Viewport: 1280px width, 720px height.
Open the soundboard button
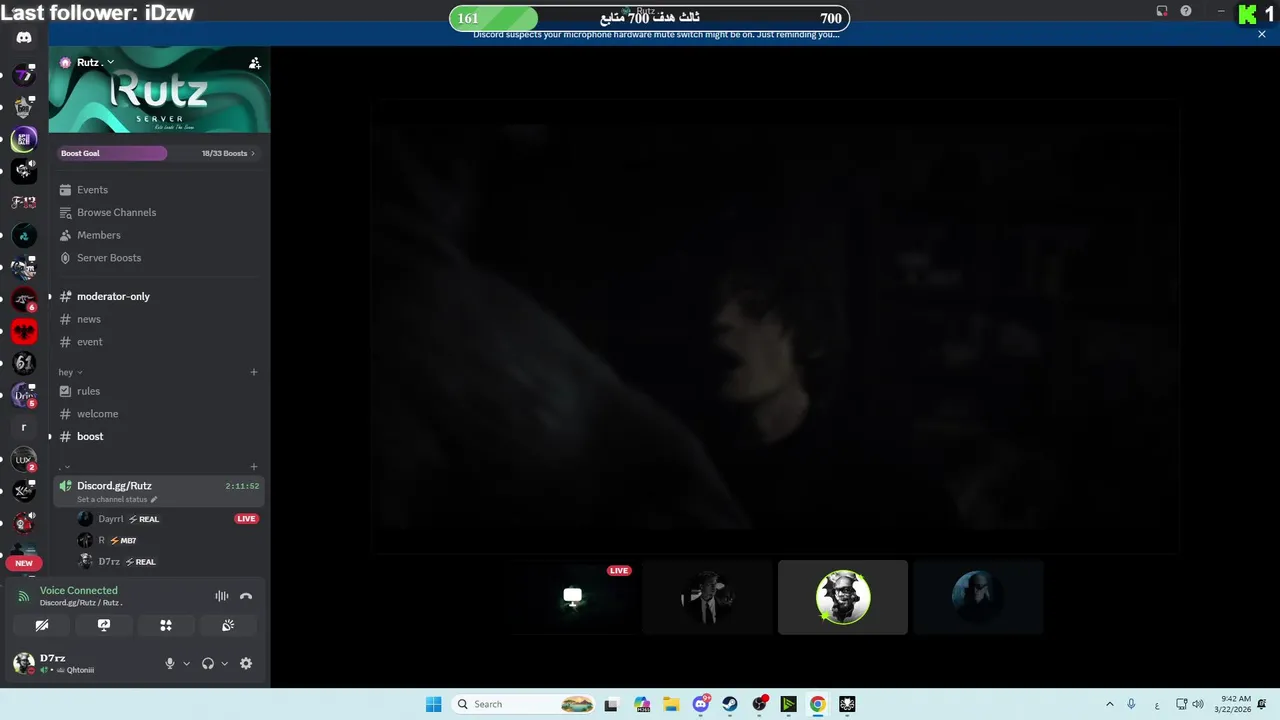228,625
